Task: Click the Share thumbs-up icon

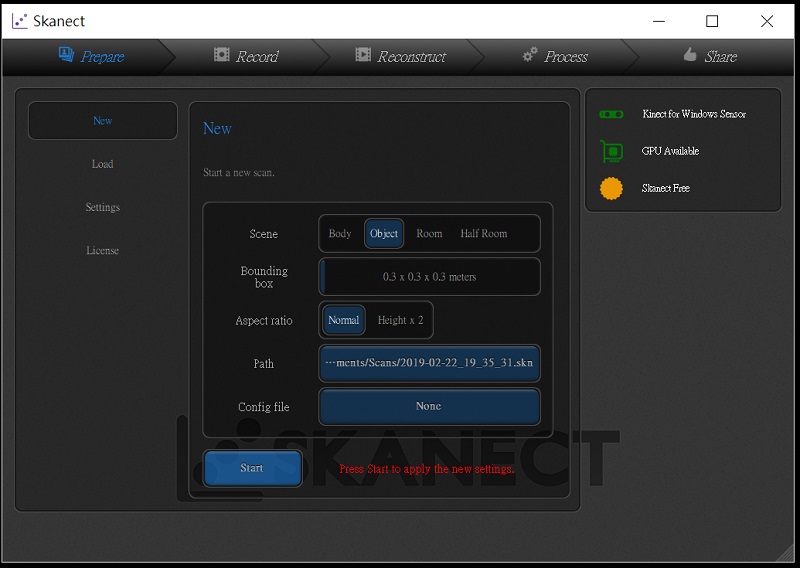Action: [x=690, y=54]
